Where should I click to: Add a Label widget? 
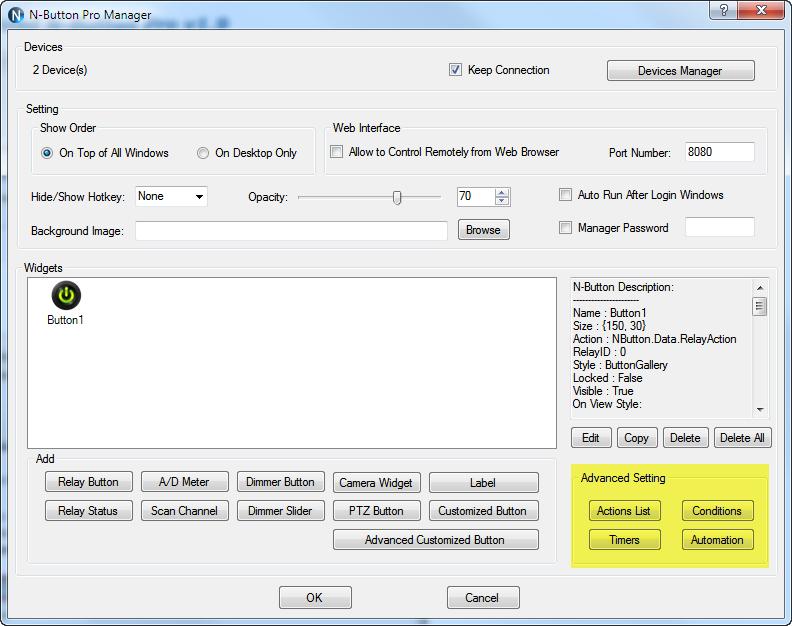click(483, 483)
